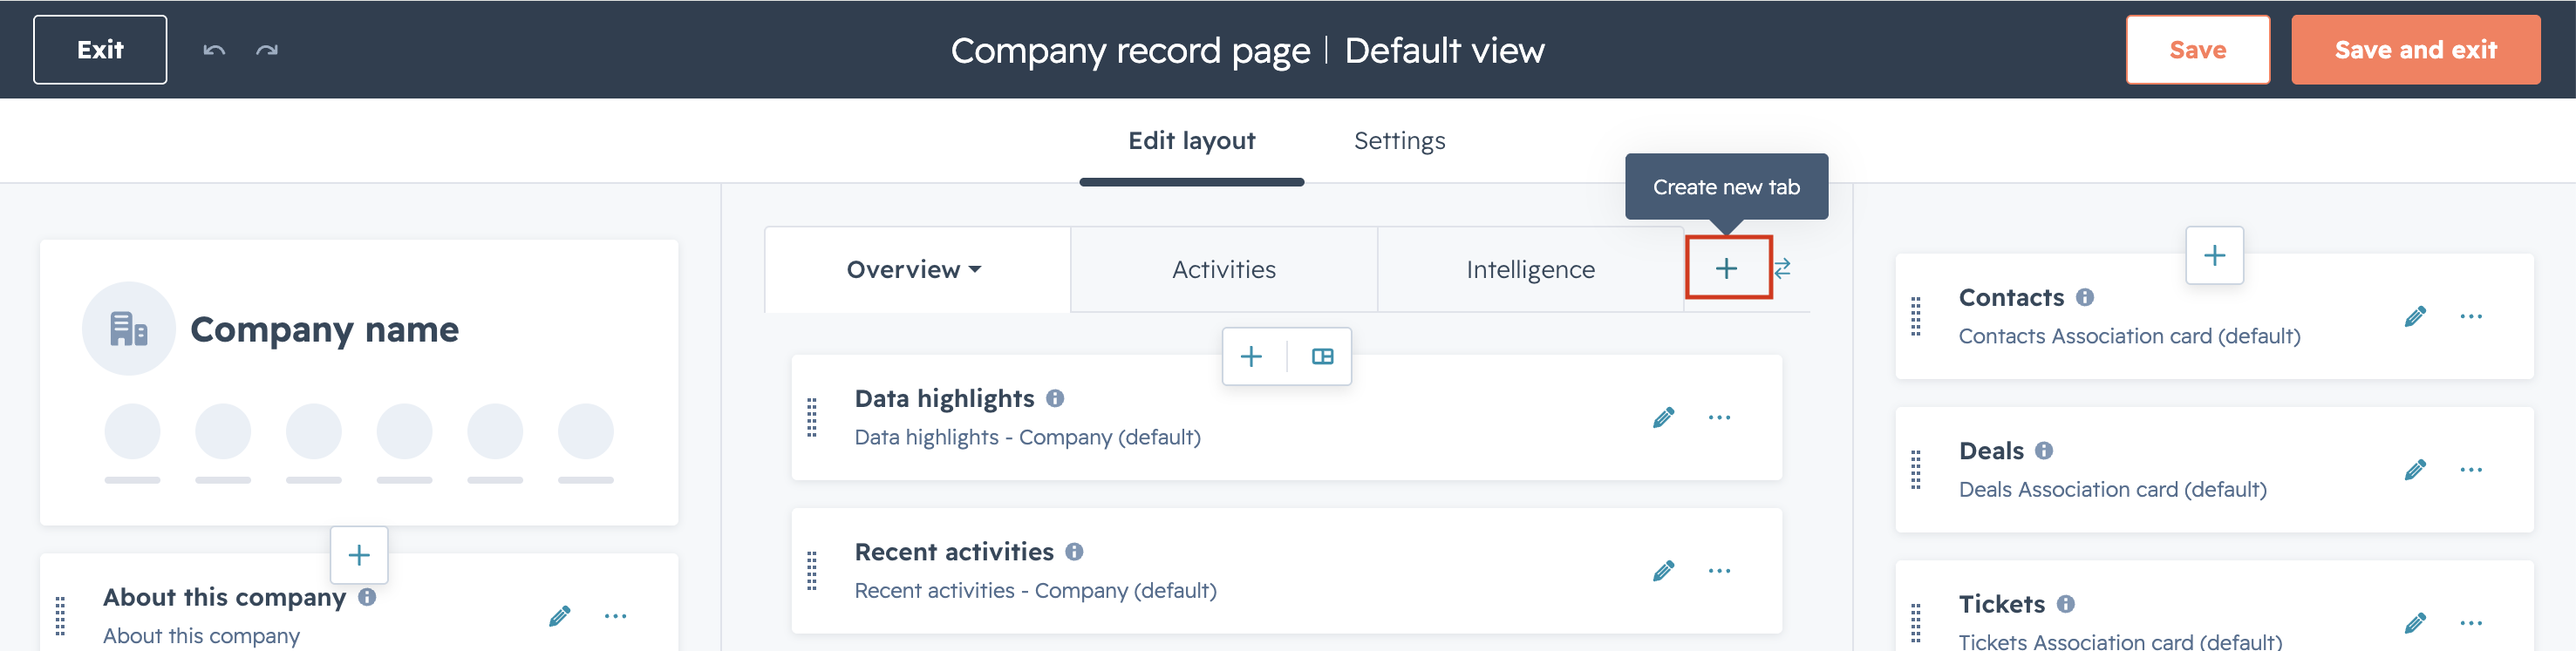2576x651 pixels.
Task: Click the company building avatar icon
Action: point(129,329)
